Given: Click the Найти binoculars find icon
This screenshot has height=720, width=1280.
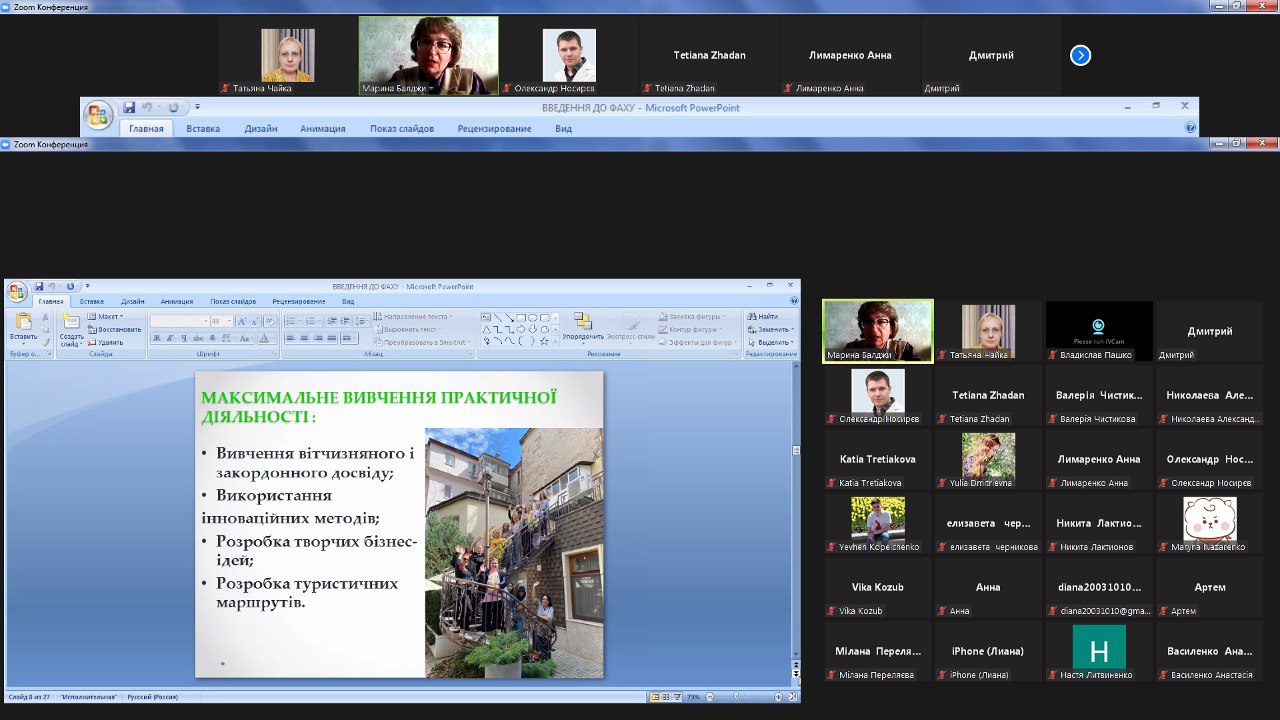Looking at the screenshot, I should 764,316.
